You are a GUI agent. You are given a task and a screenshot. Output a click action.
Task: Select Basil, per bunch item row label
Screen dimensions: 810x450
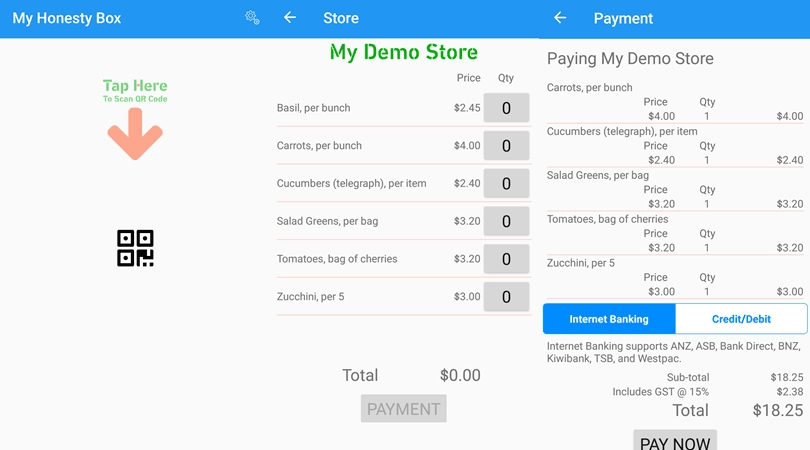314,108
